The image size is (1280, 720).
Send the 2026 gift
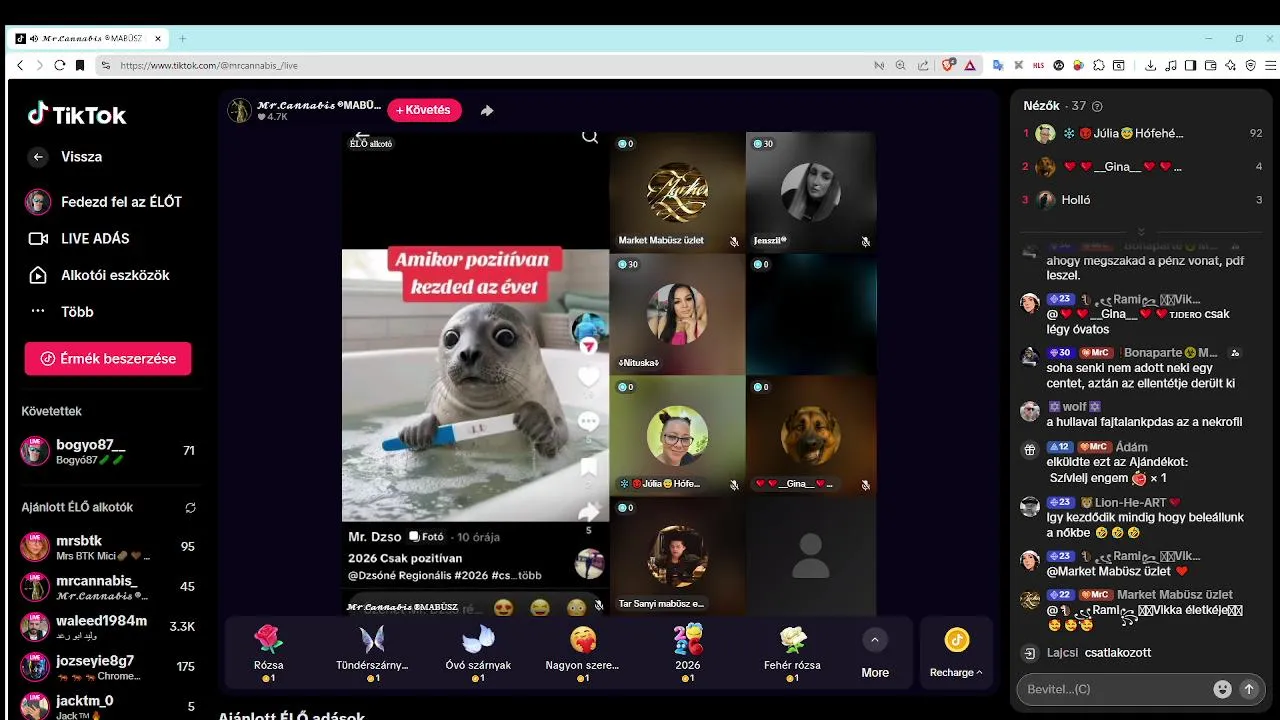[x=688, y=652]
